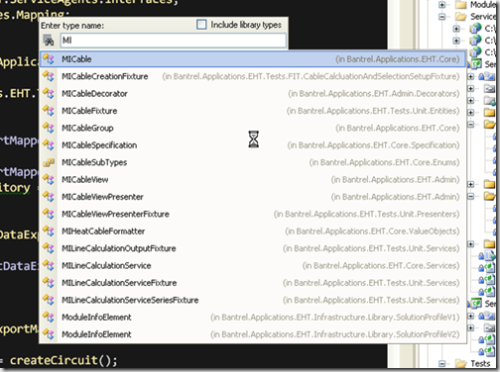Click the class icon beside MICableView
Screen dimensions: 500x372
(49, 180)
